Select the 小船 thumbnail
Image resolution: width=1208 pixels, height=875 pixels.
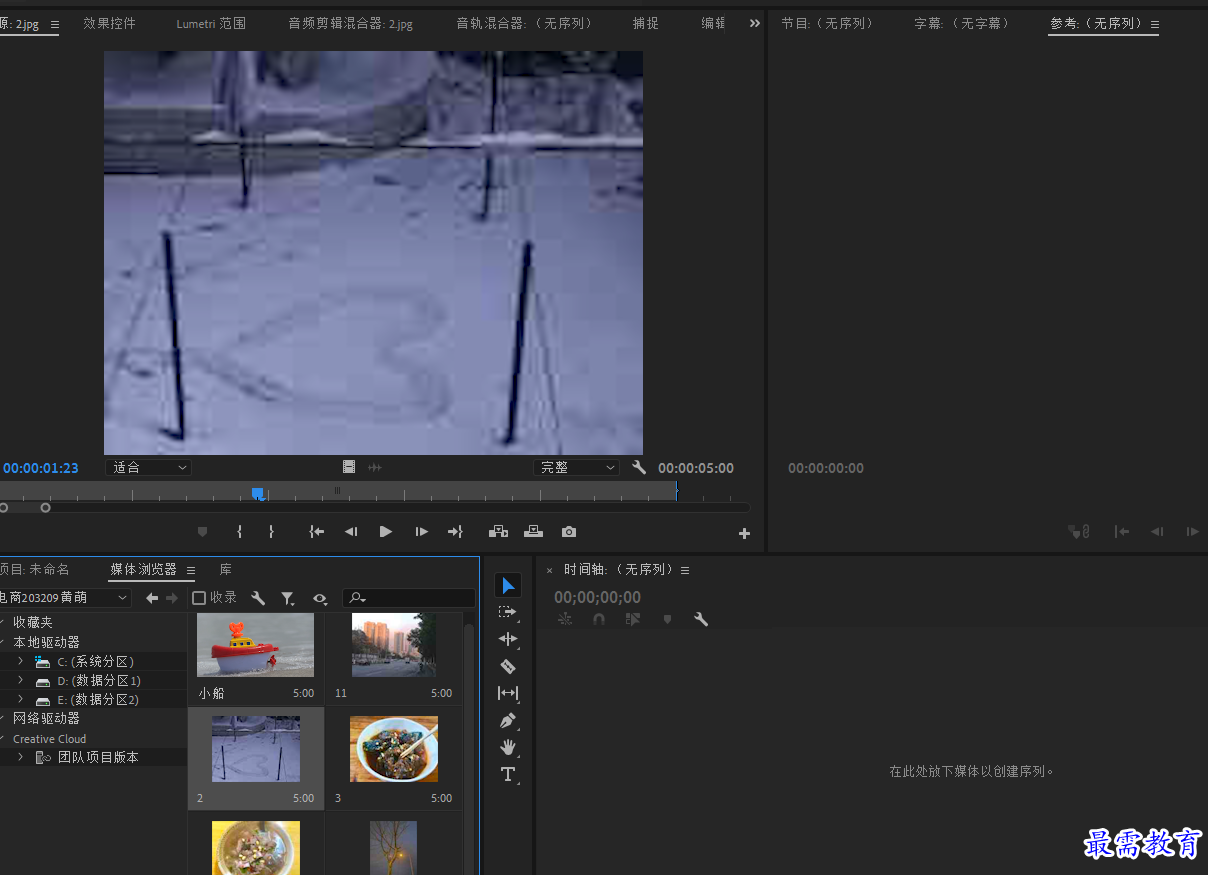(x=255, y=645)
